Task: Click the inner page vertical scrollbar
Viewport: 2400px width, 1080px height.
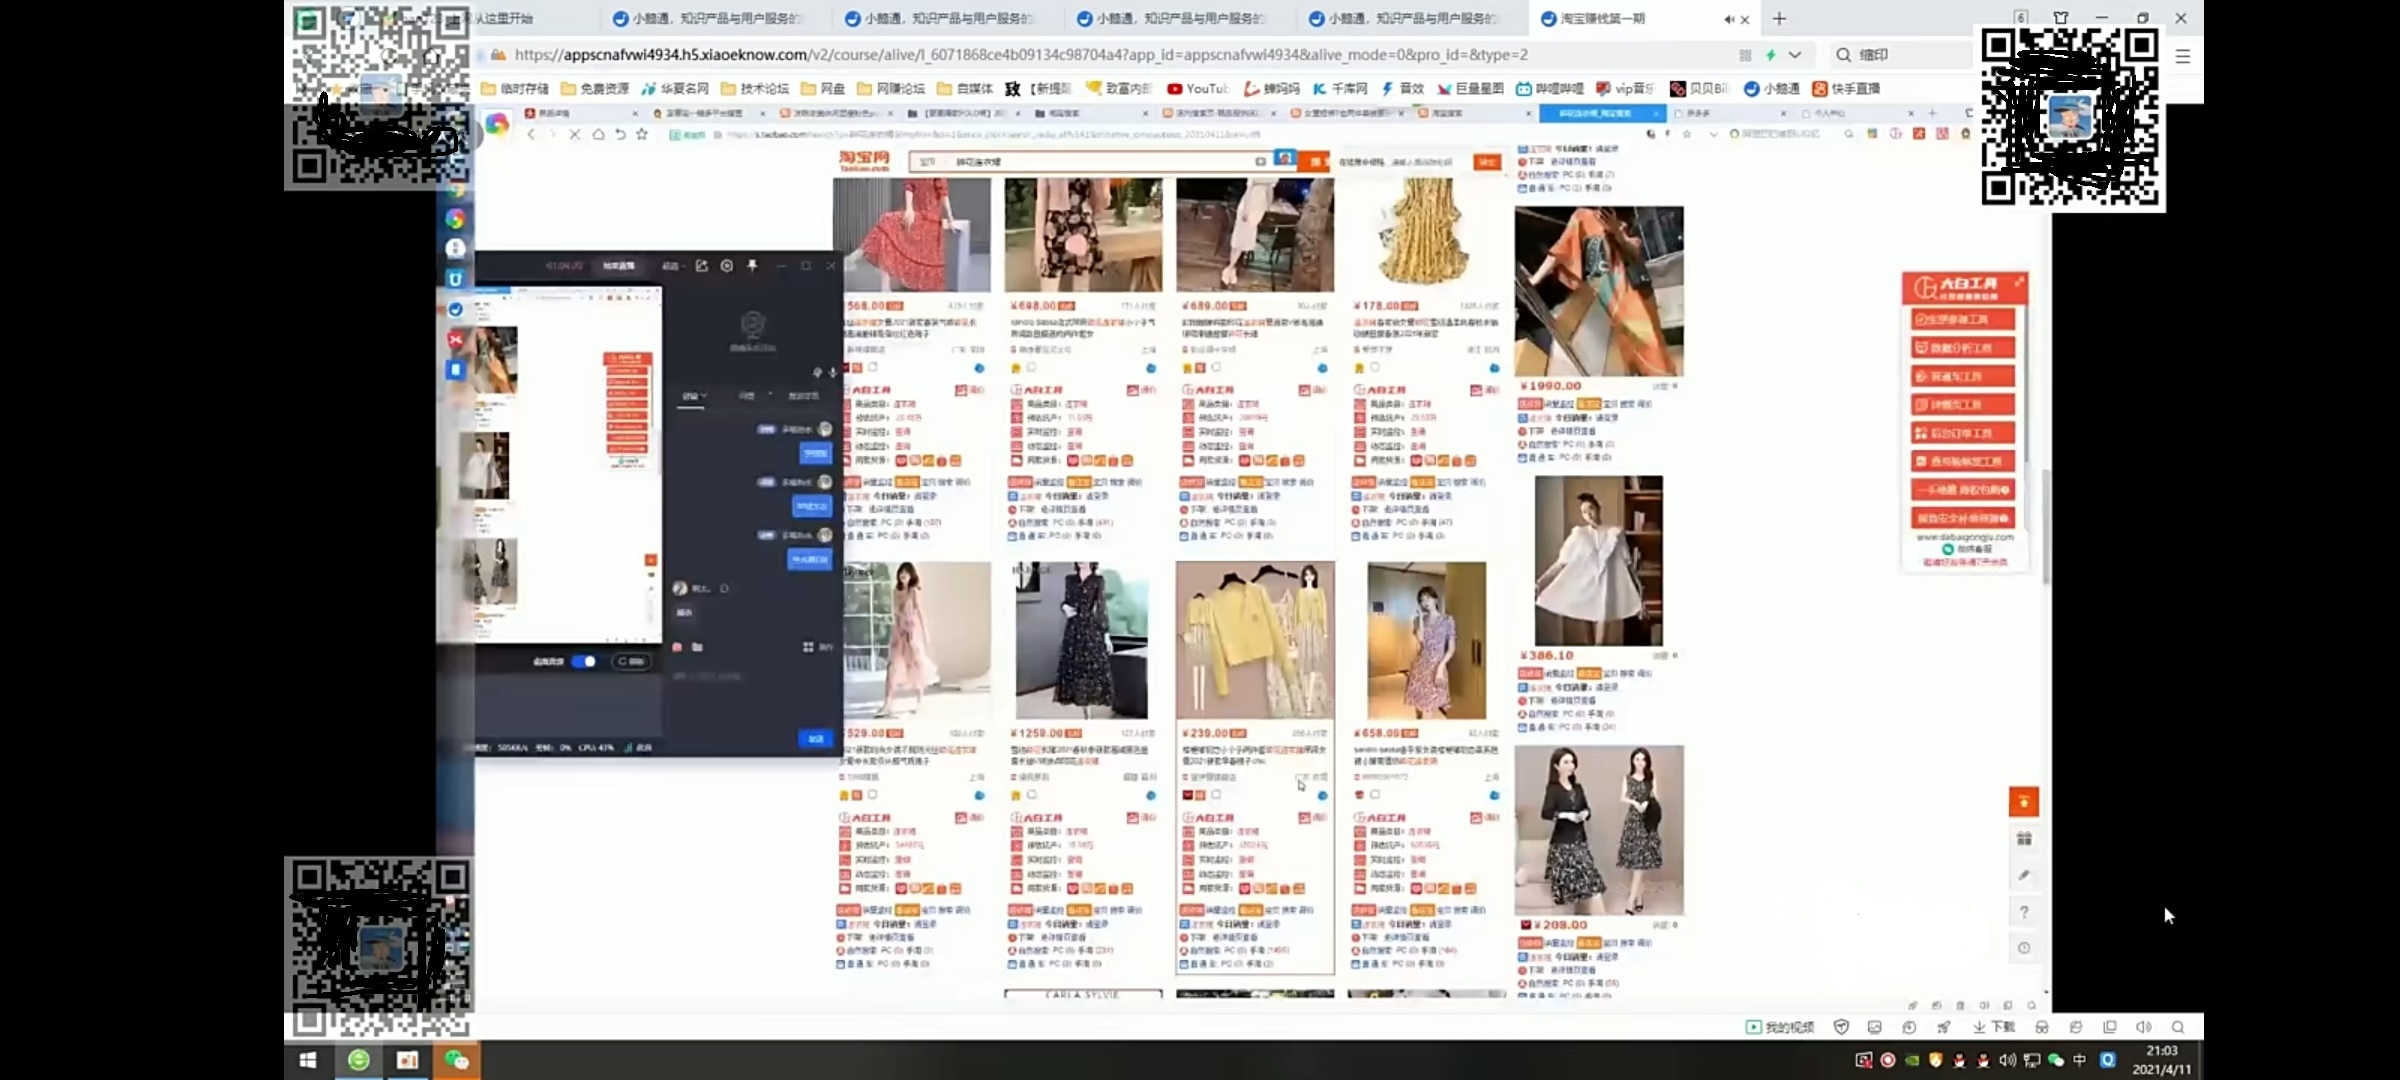Action: 2045,525
